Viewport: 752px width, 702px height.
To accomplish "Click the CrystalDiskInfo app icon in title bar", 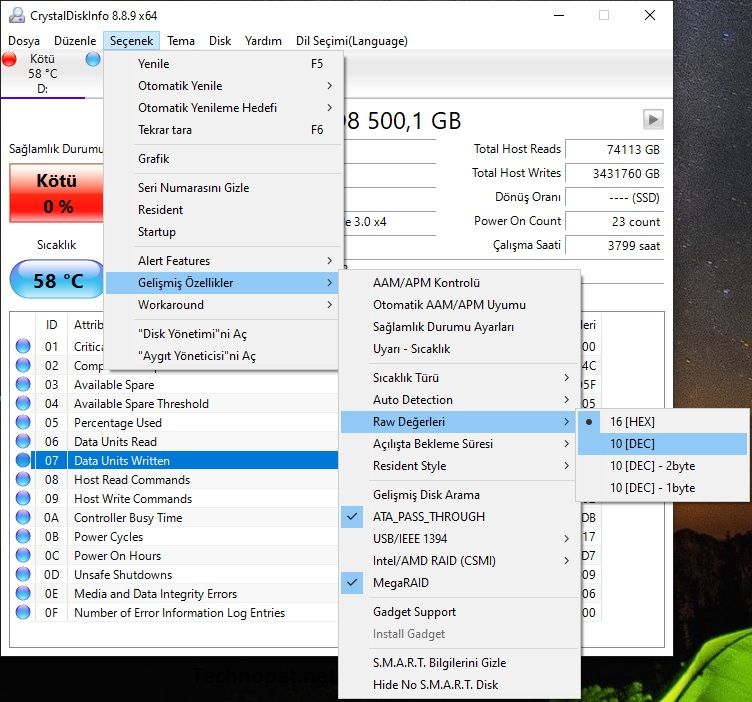I will [x=17, y=15].
